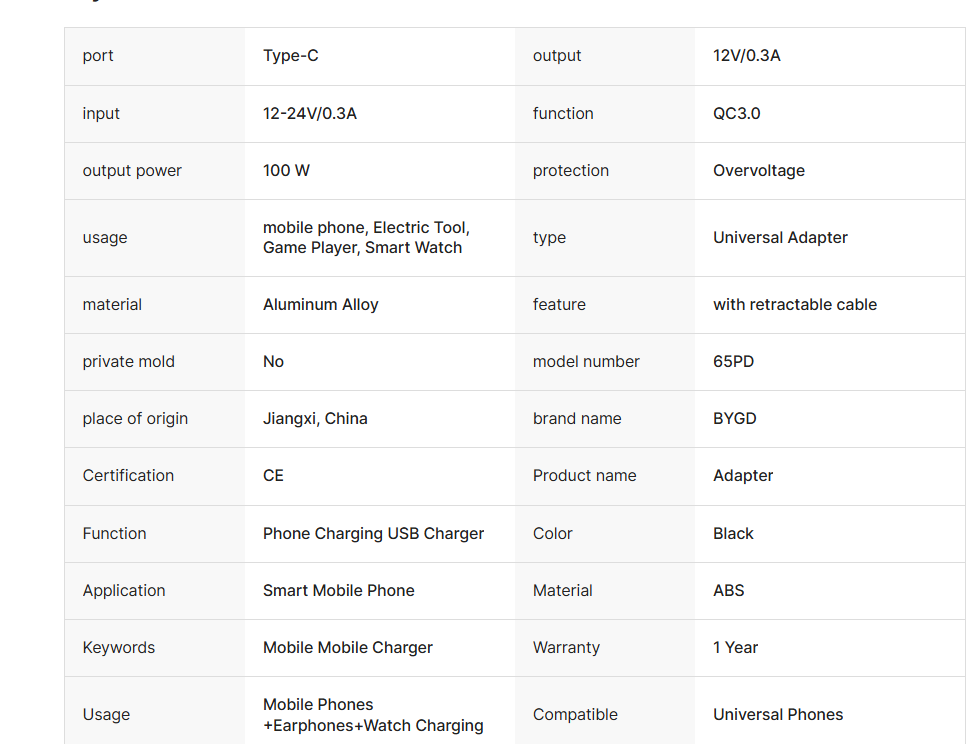Click the Universal Adapter type value

click(780, 238)
